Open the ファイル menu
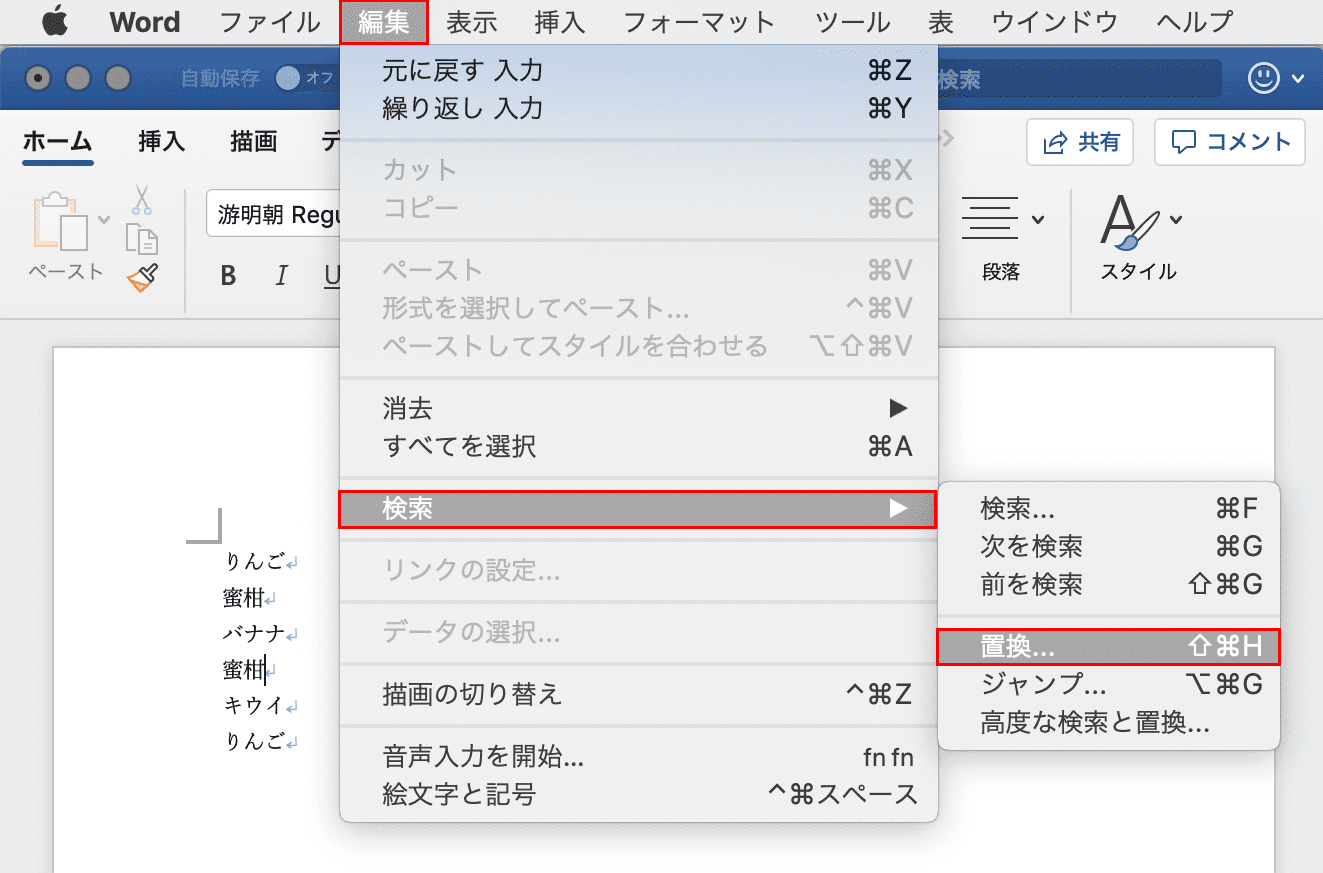The height and width of the screenshot is (873, 1323). [x=269, y=21]
